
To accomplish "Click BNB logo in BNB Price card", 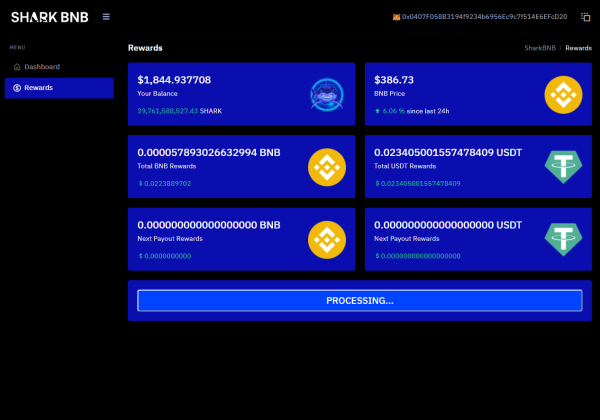I will pos(563,95).
